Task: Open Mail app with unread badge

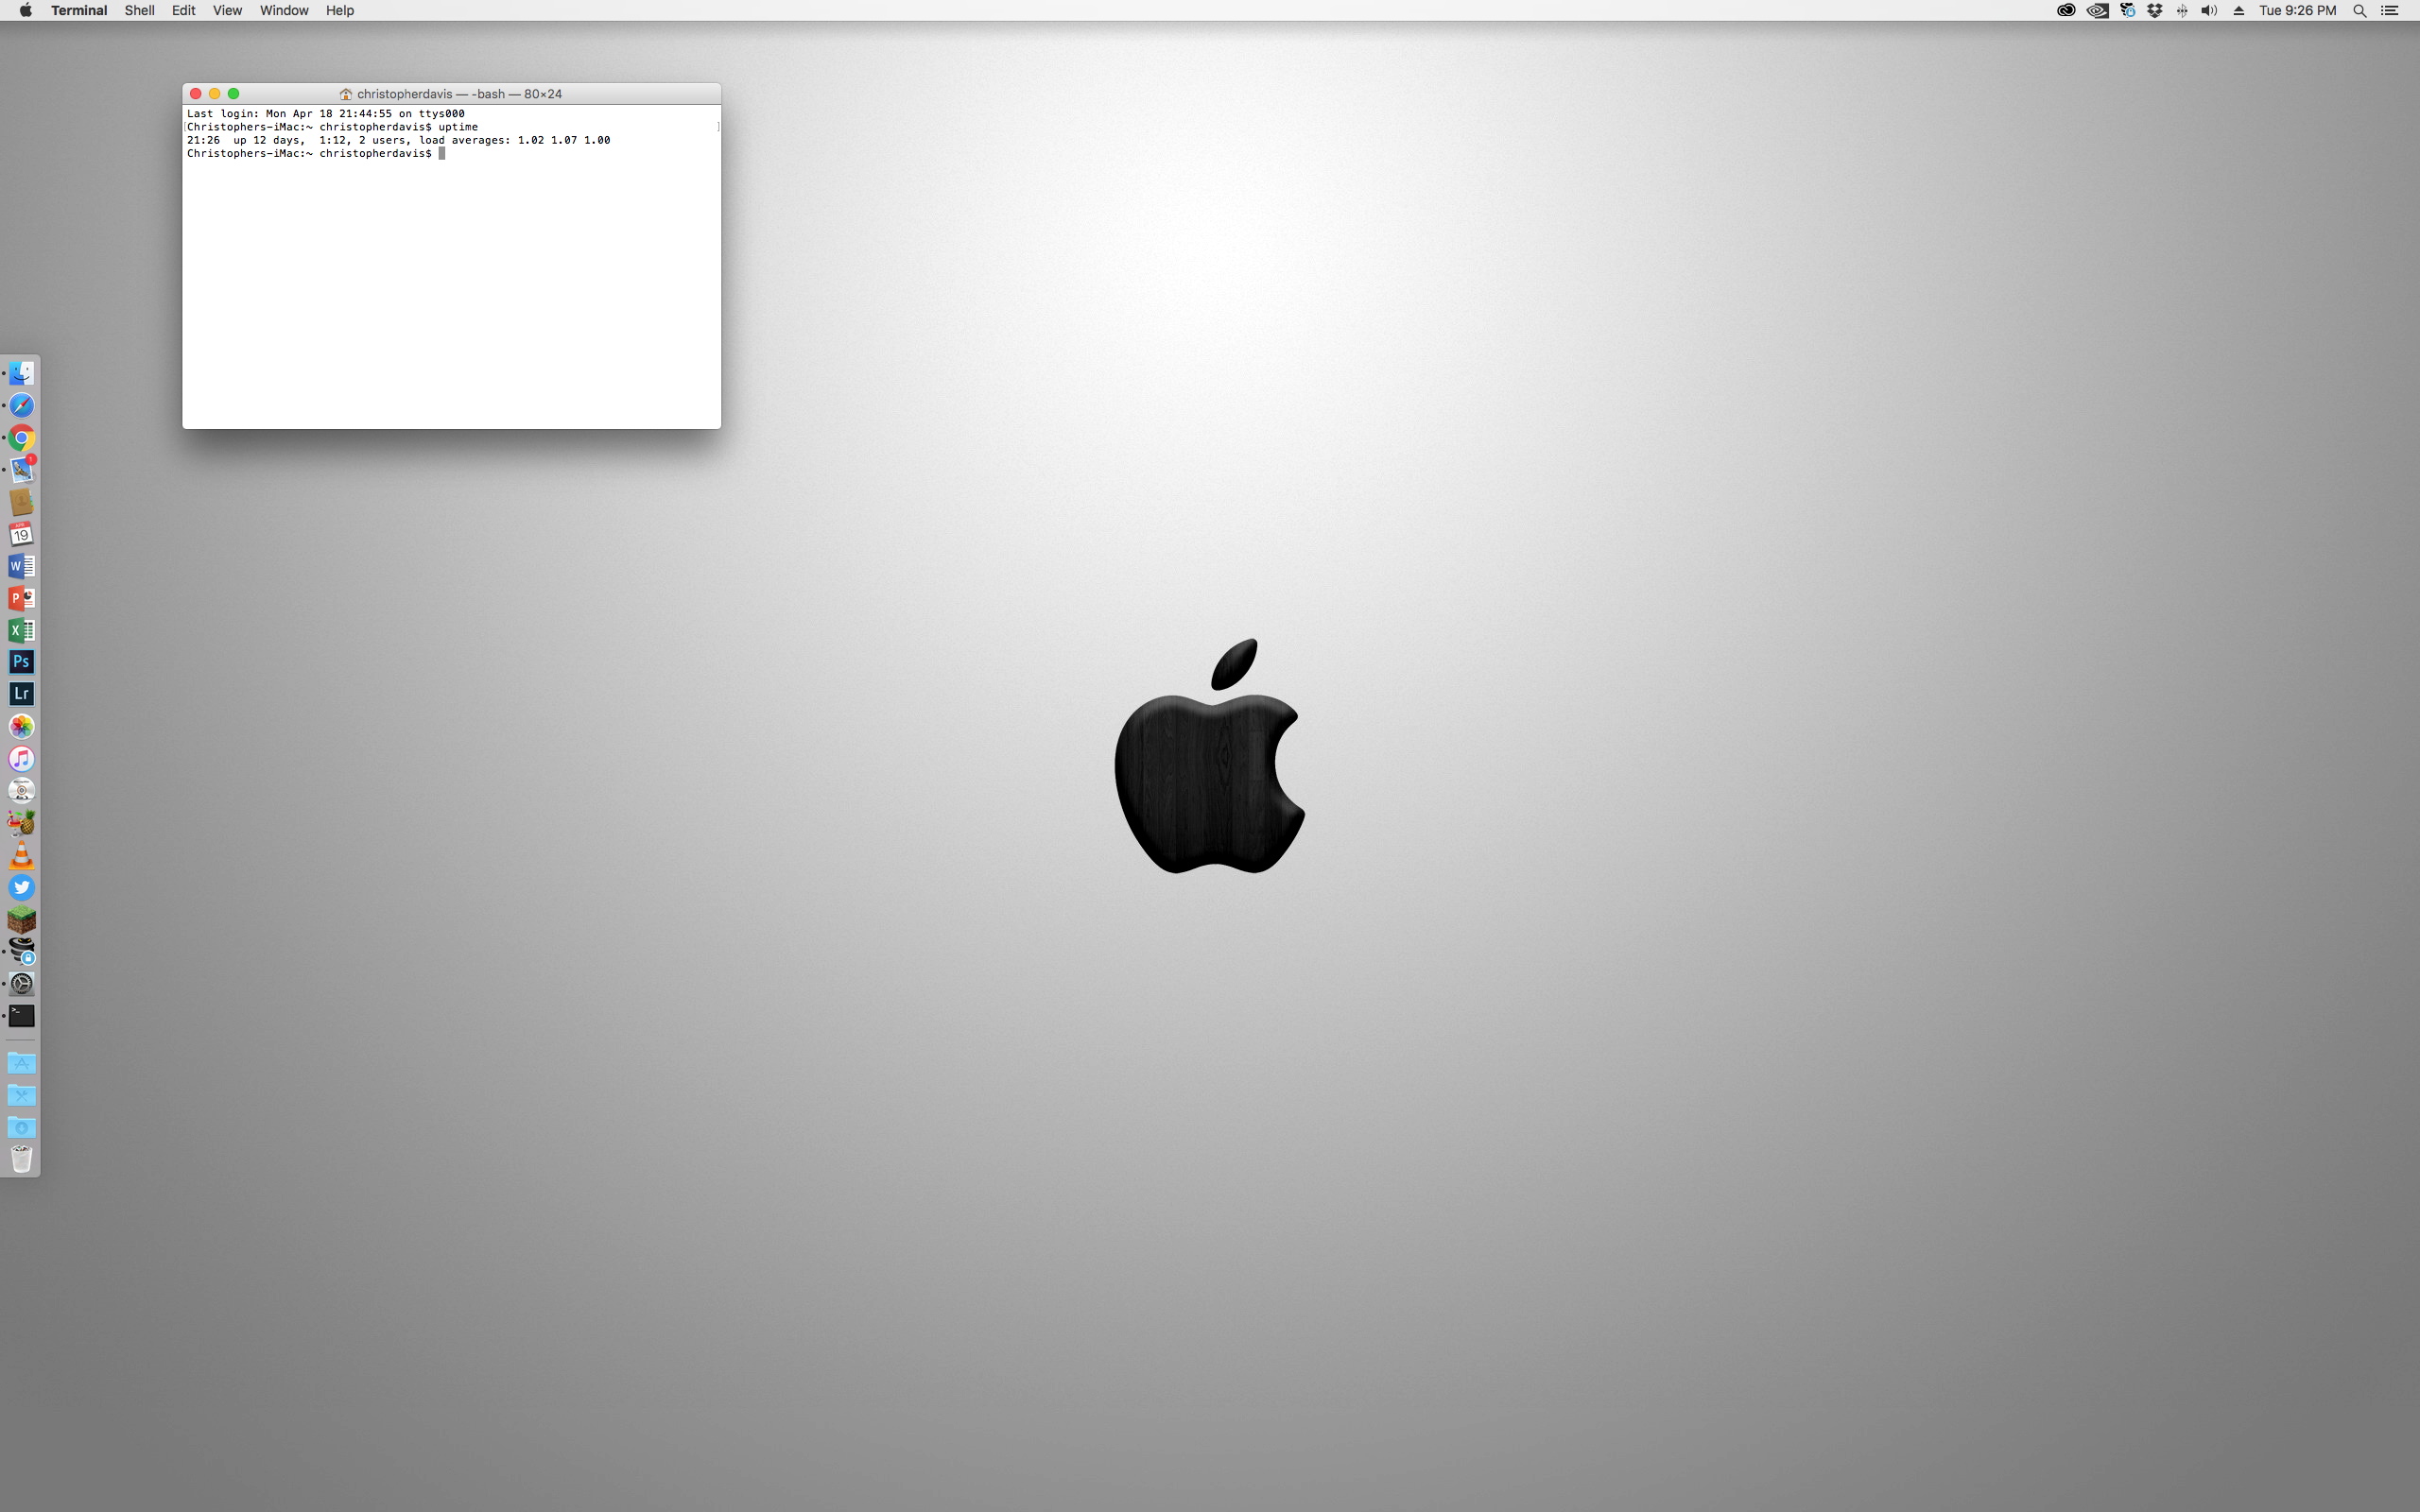Action: pos(21,469)
